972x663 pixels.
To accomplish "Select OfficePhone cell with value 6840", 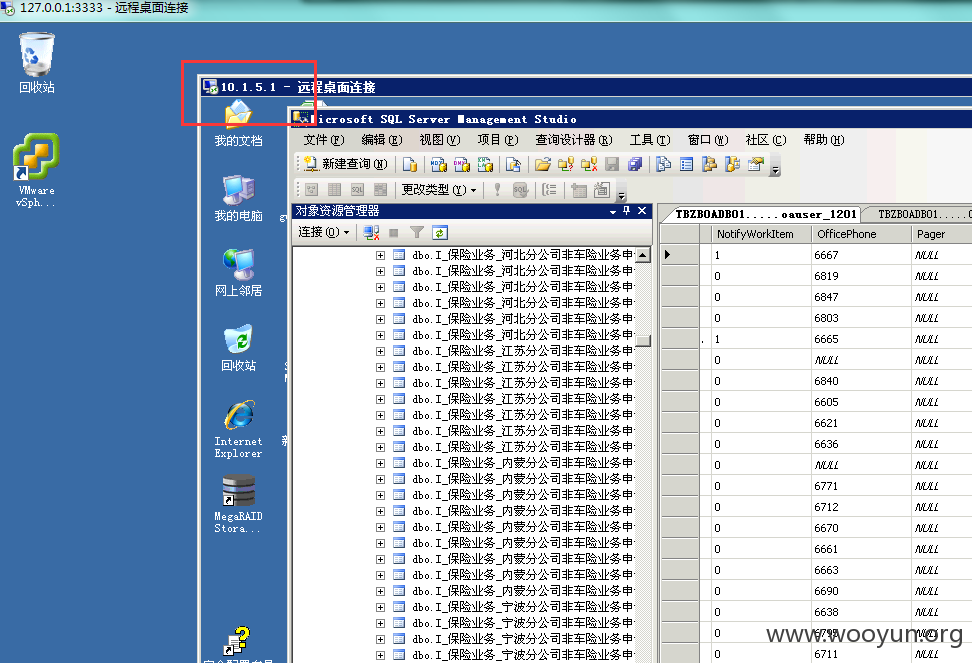I will [860, 381].
